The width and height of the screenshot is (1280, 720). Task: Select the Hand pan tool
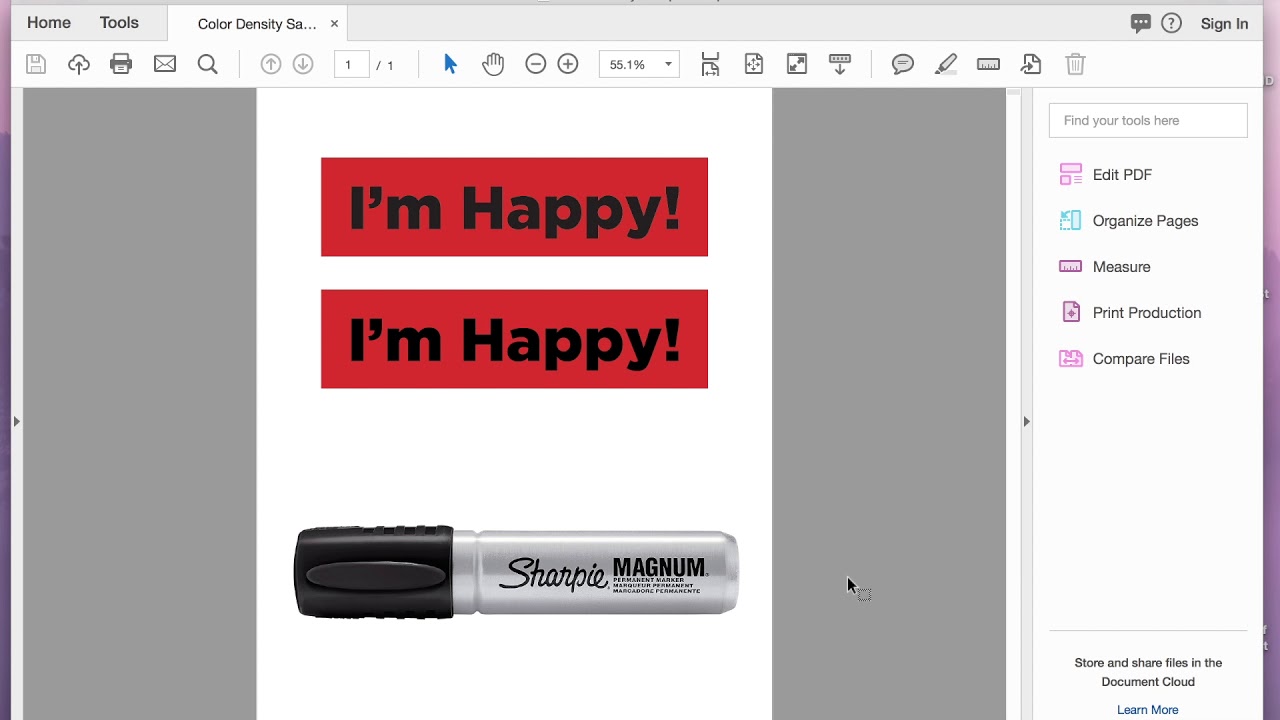coord(493,64)
